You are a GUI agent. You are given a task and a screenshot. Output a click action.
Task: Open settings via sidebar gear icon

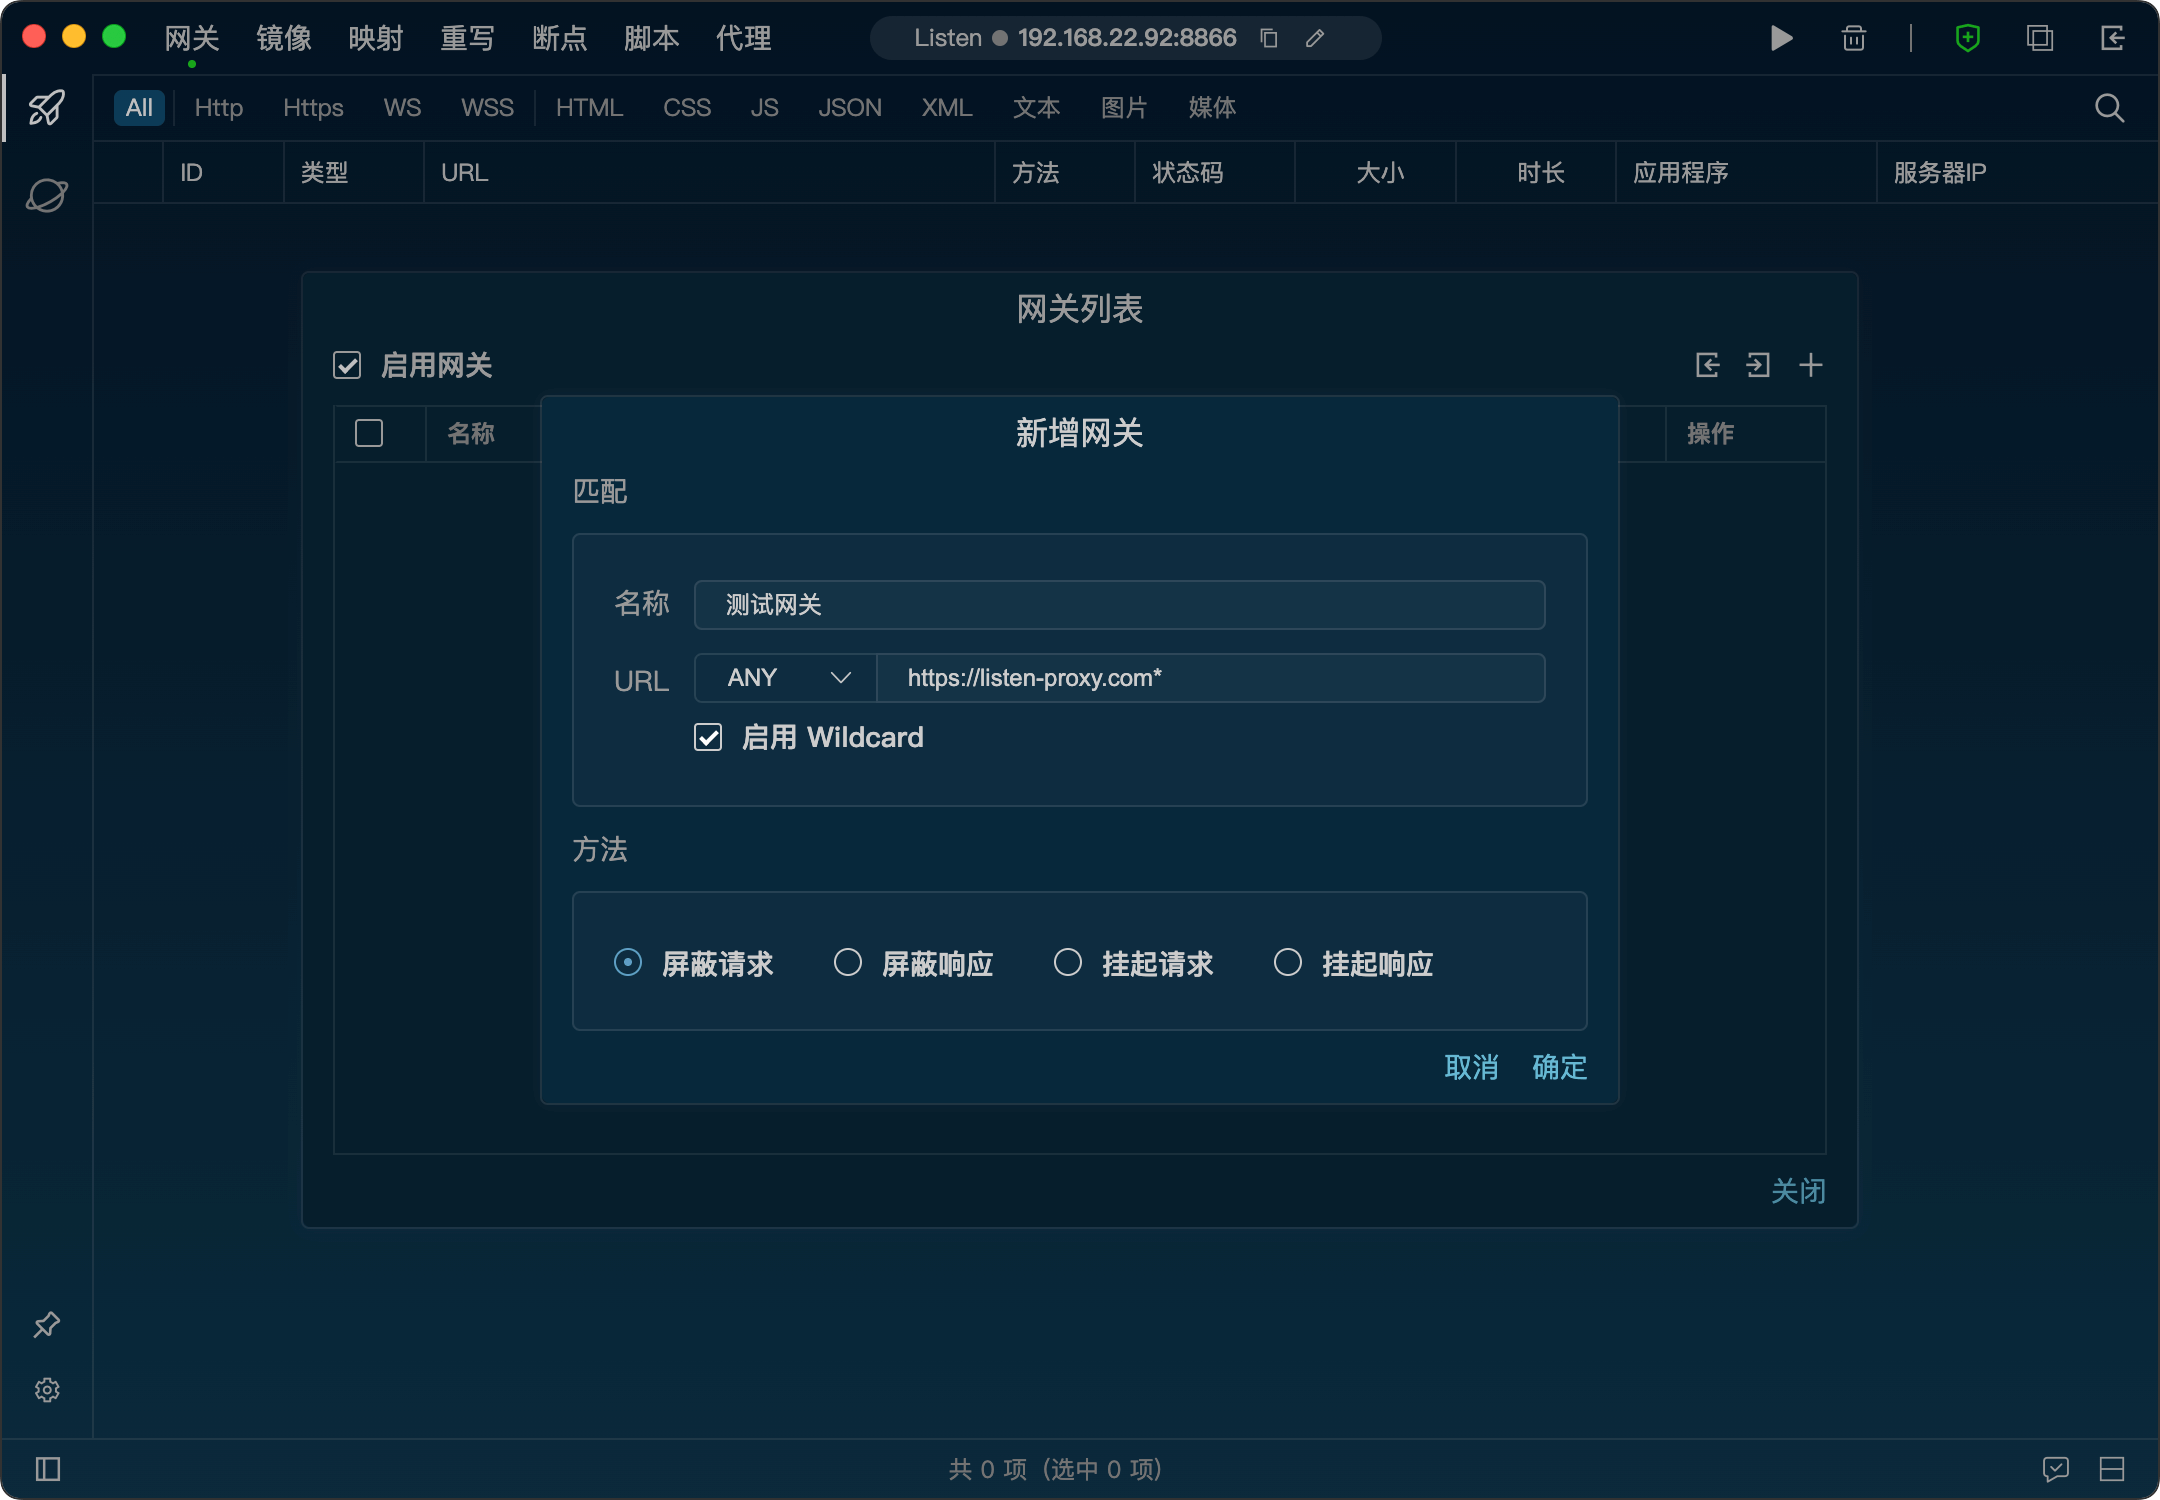[47, 1390]
